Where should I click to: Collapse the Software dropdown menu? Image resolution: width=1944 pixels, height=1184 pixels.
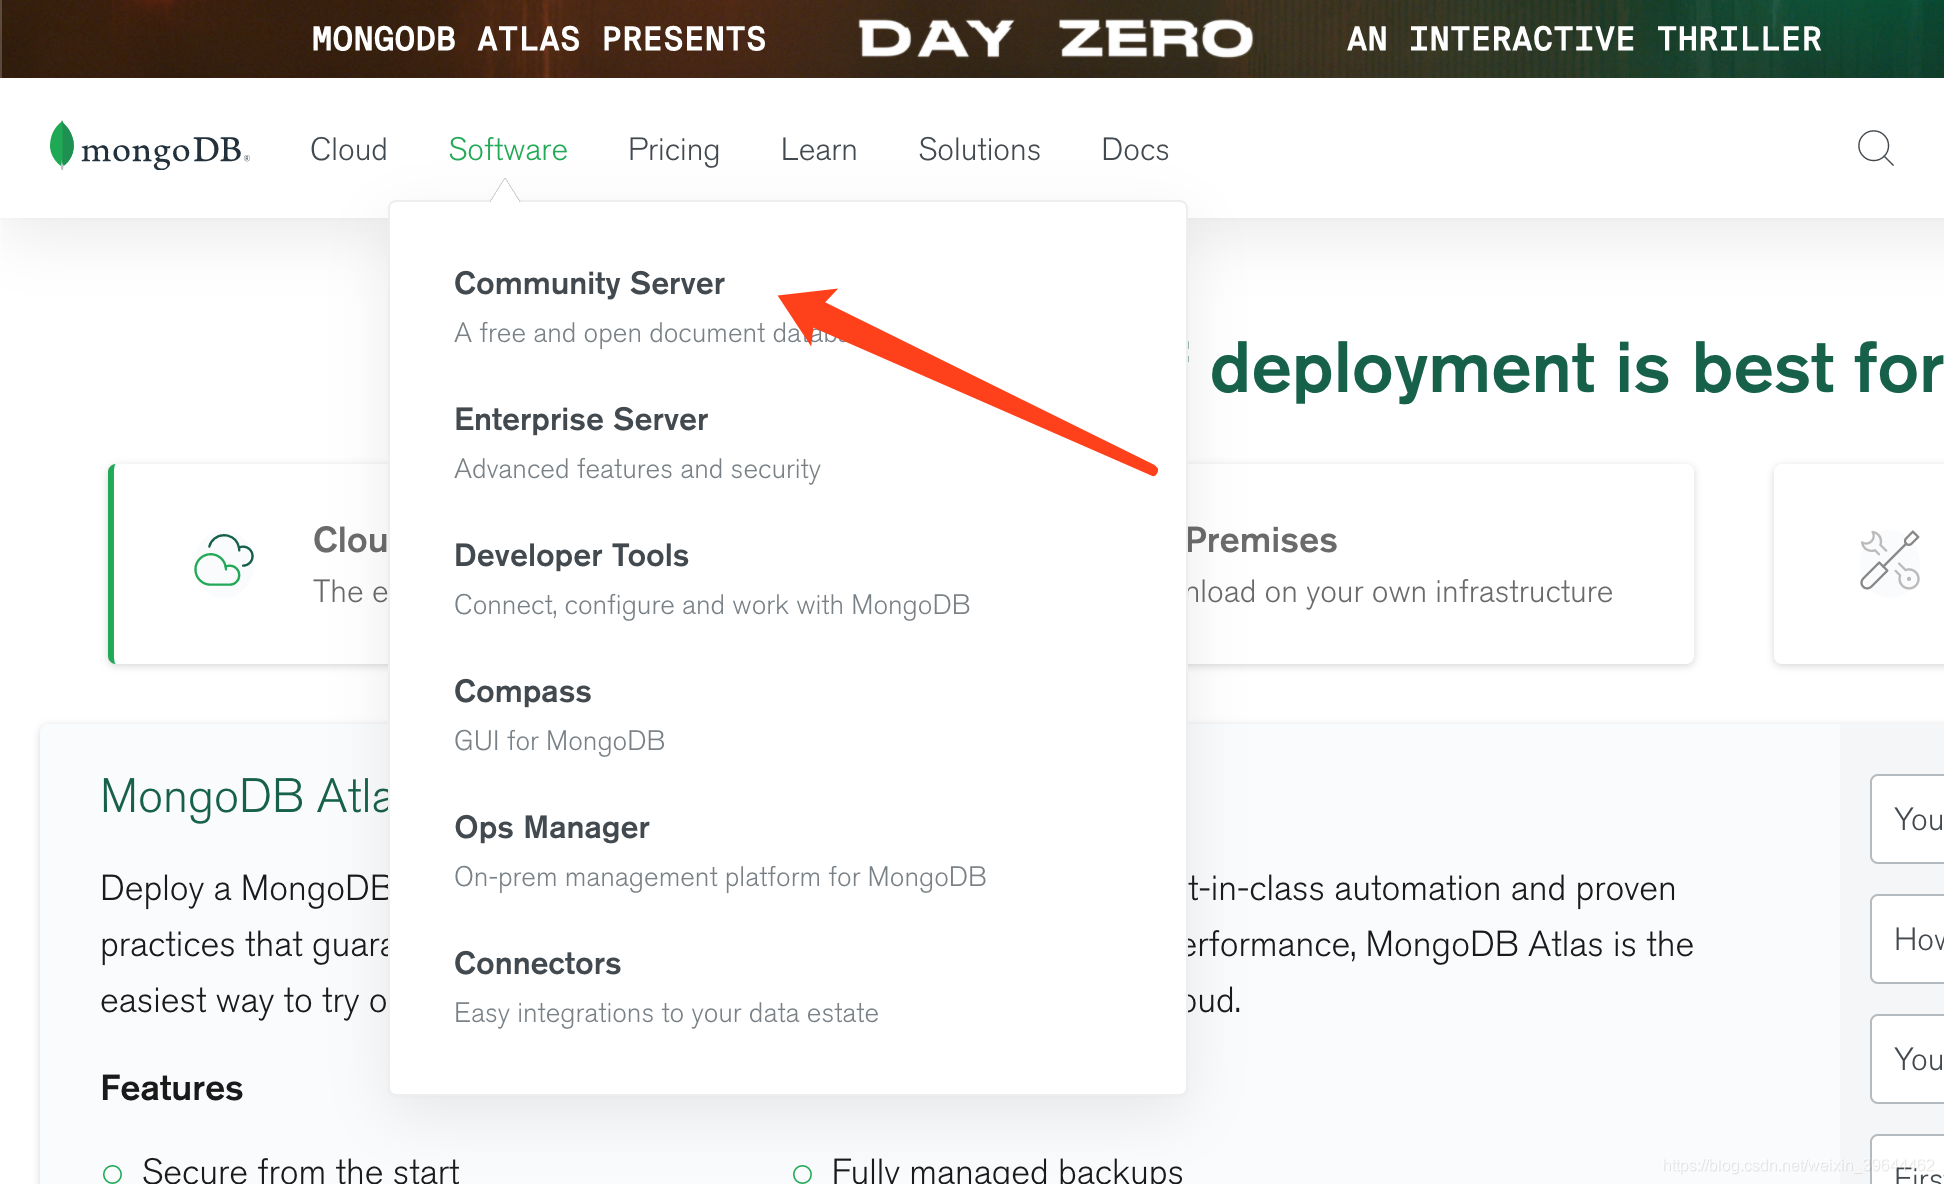(507, 150)
